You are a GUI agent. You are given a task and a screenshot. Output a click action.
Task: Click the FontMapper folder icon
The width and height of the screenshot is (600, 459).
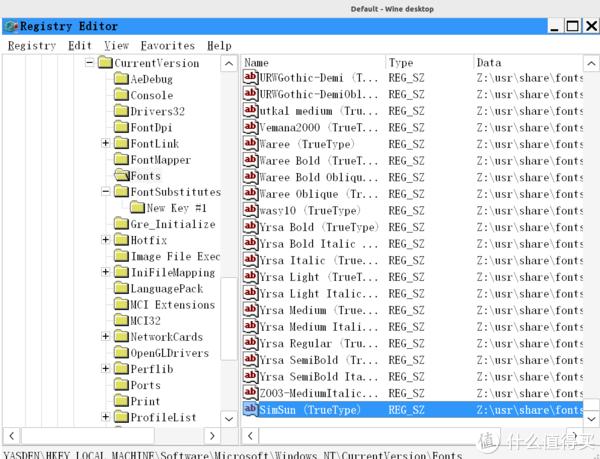pos(121,159)
